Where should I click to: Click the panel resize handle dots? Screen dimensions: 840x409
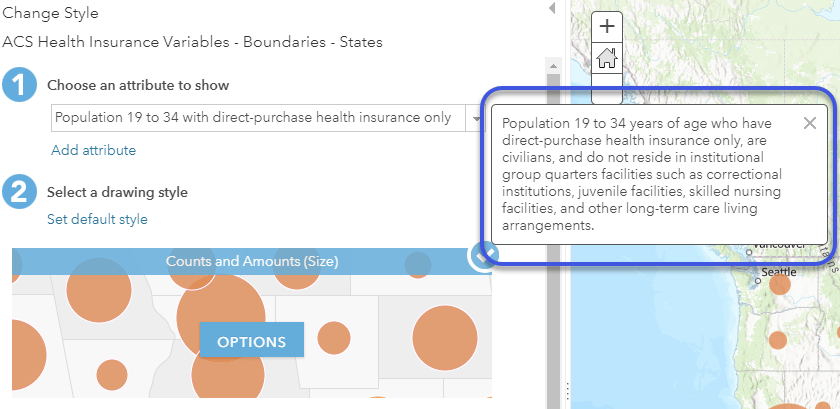tap(567, 390)
